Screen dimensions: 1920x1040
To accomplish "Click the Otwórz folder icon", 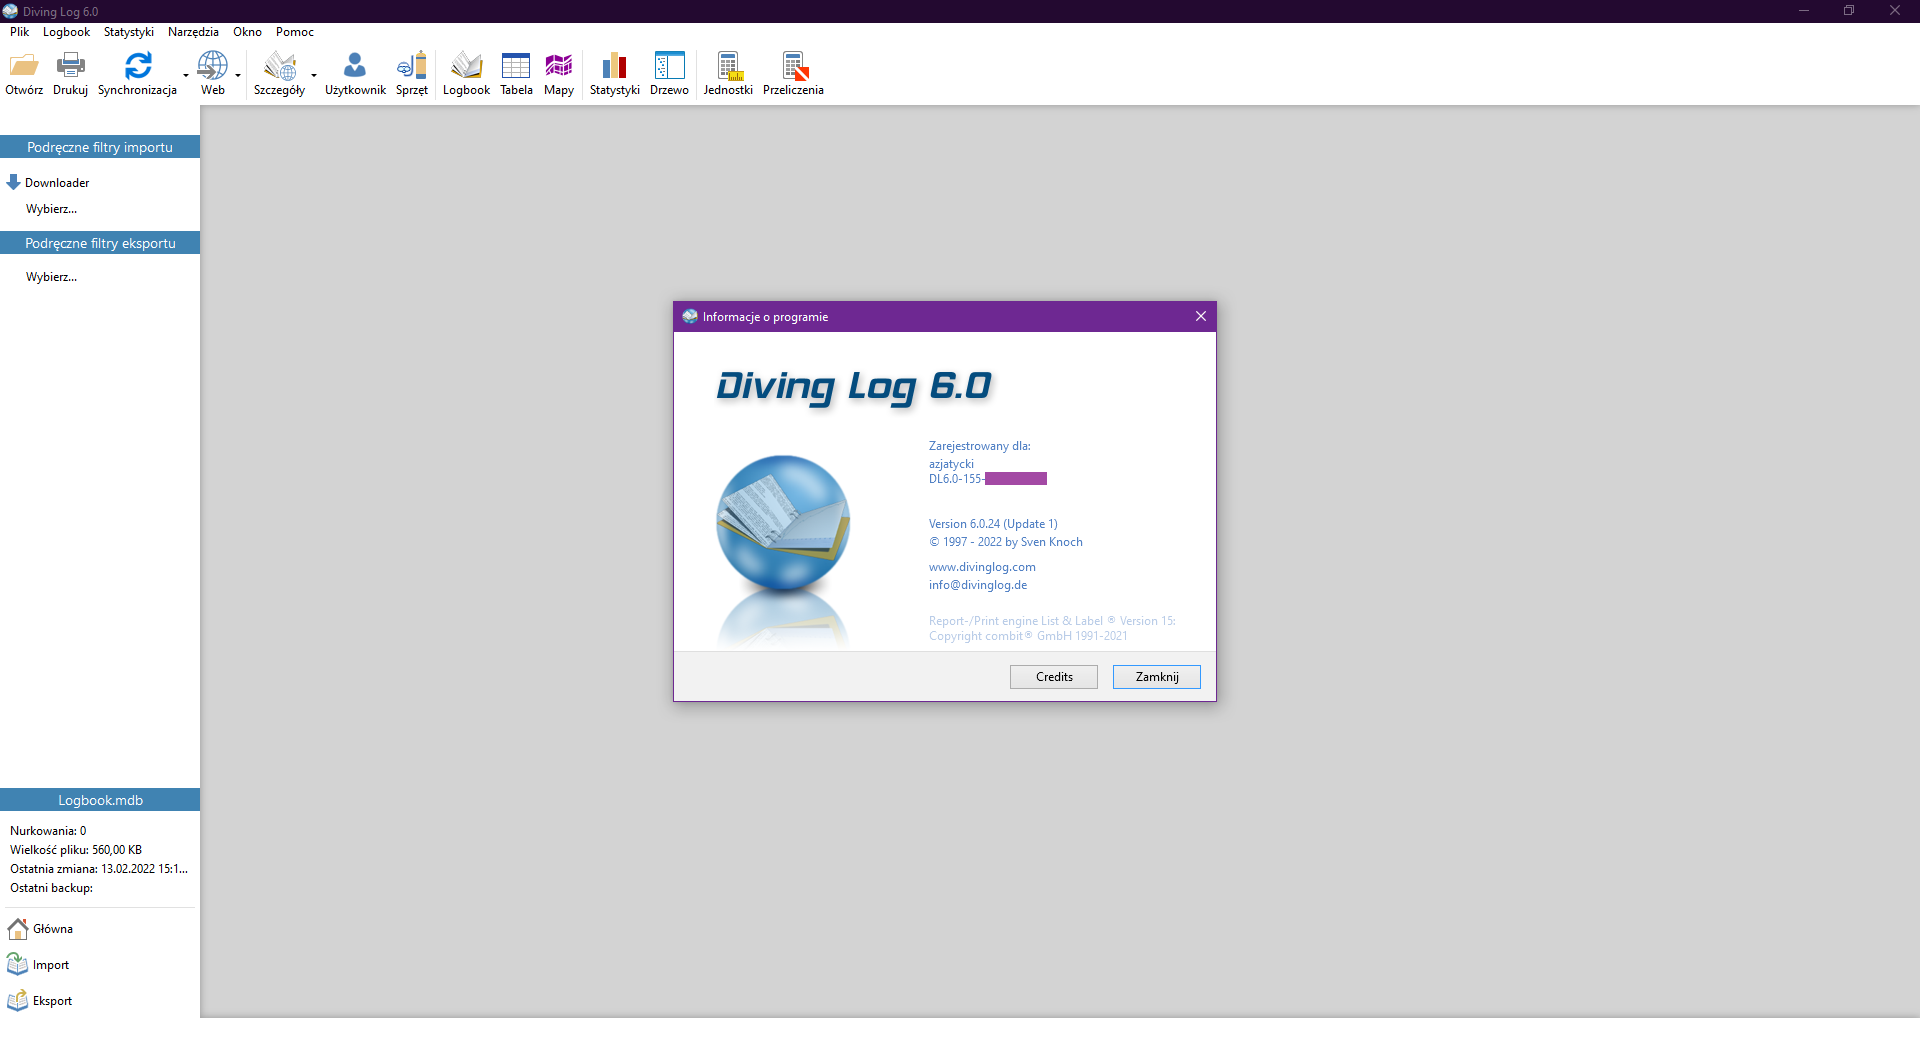I will click(24, 66).
